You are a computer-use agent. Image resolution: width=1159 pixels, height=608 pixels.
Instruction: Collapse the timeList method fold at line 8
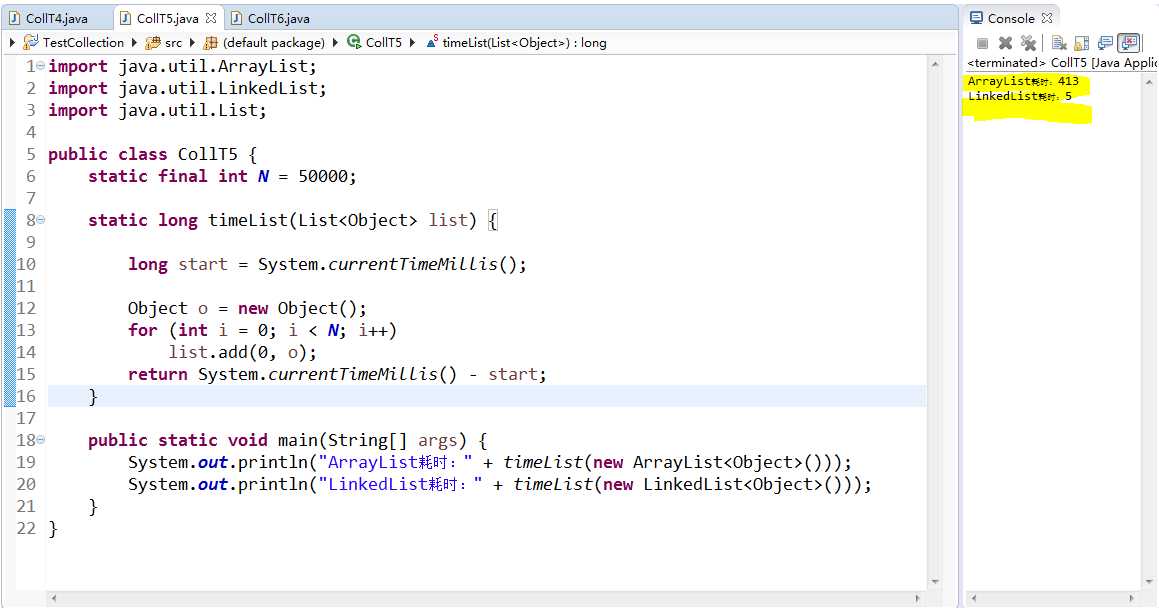(41, 219)
